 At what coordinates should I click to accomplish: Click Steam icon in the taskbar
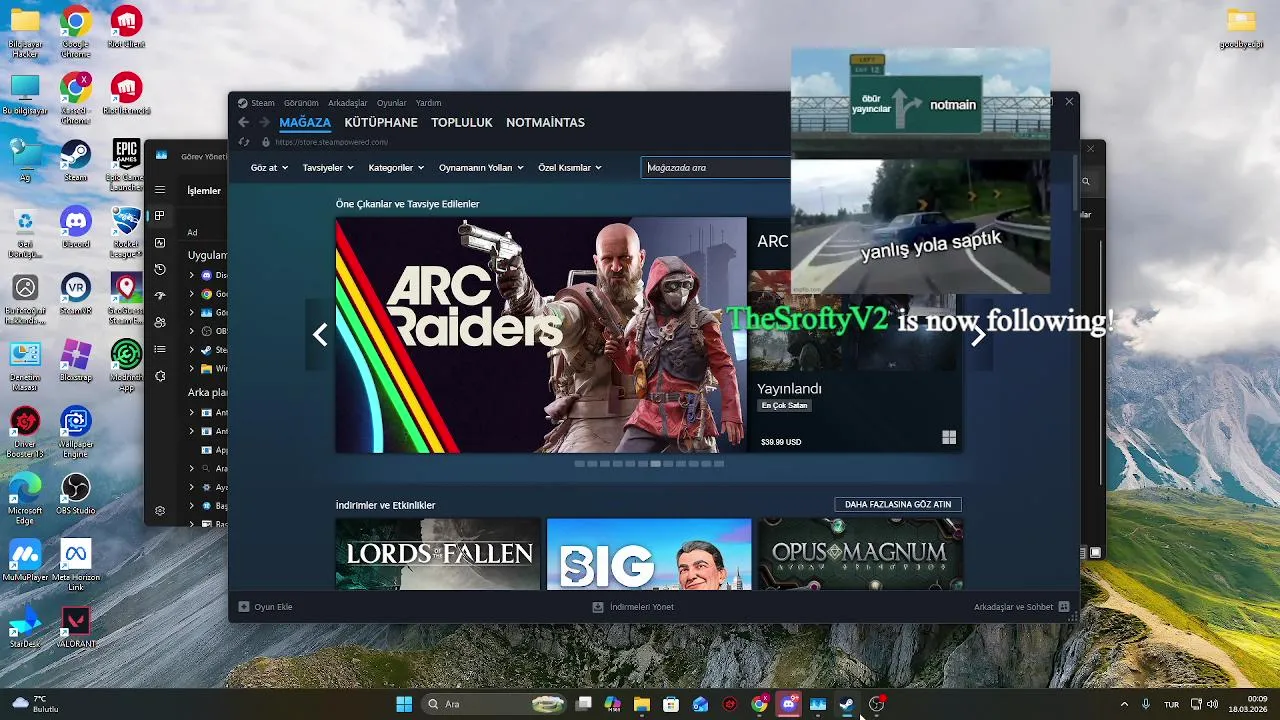[x=846, y=704]
